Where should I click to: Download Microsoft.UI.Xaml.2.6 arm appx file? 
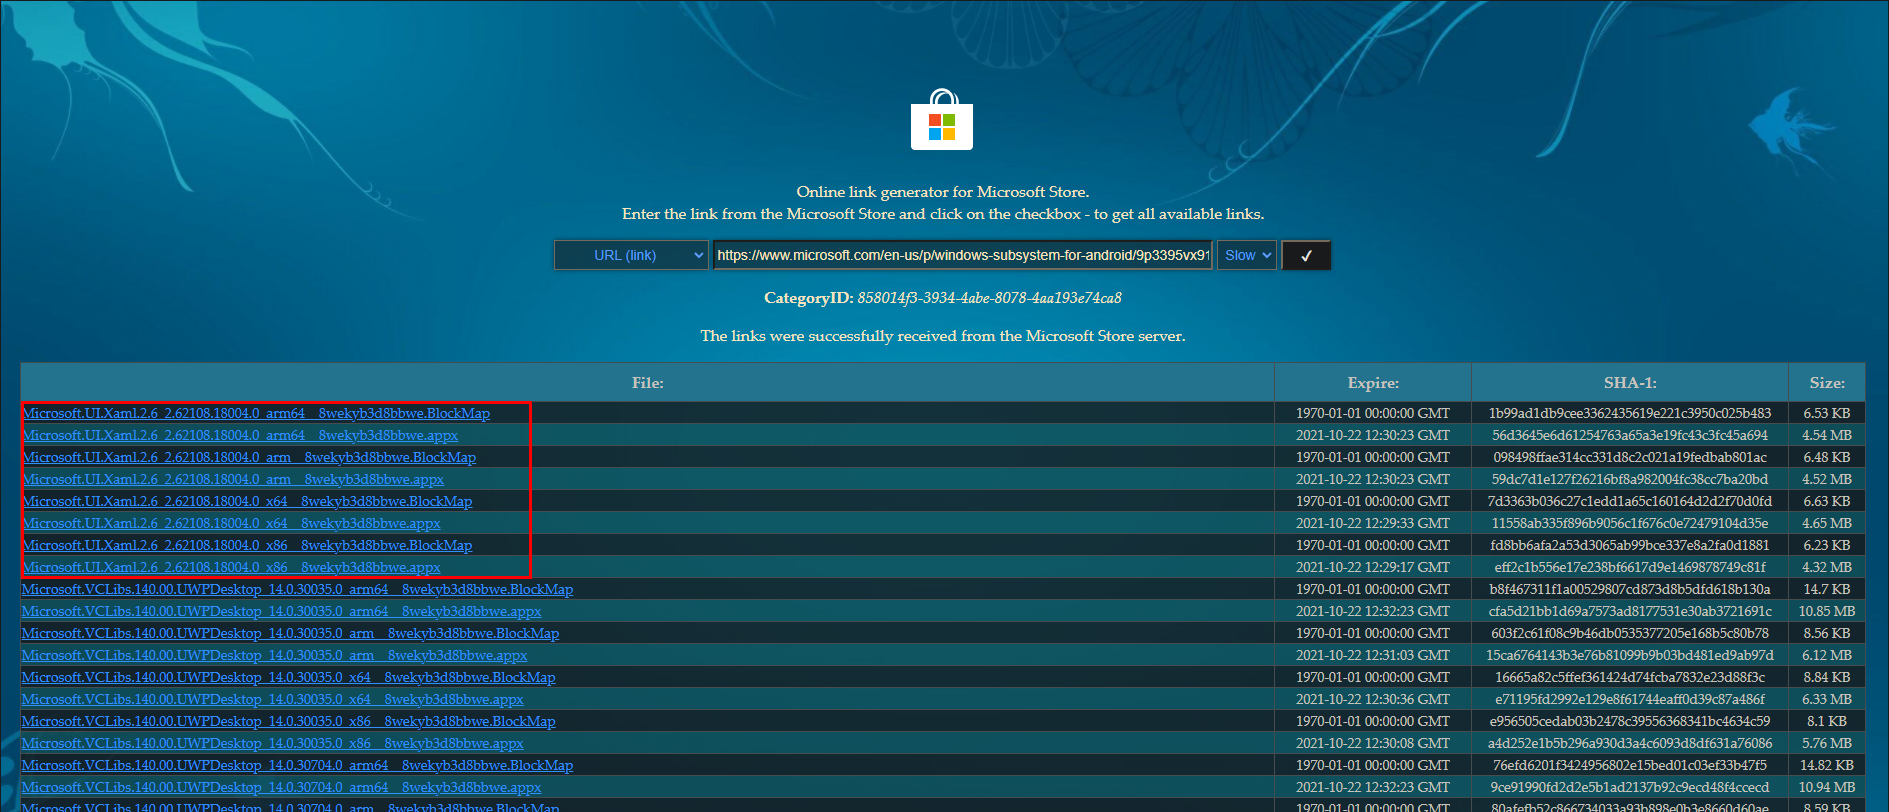[x=233, y=479]
